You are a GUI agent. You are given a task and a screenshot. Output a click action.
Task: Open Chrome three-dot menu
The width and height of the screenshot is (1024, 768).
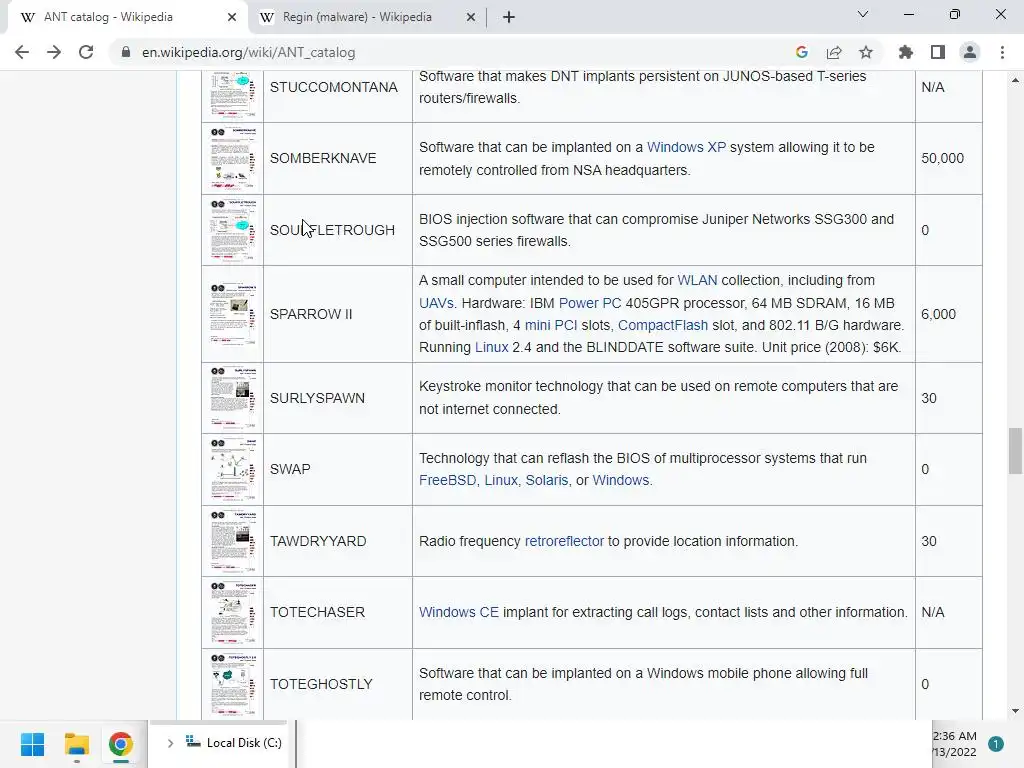(1002, 52)
